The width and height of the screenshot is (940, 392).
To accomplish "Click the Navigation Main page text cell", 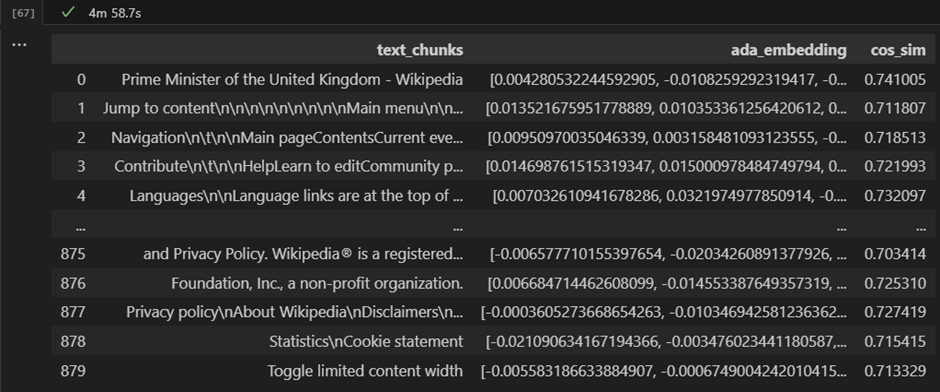I will coord(287,137).
